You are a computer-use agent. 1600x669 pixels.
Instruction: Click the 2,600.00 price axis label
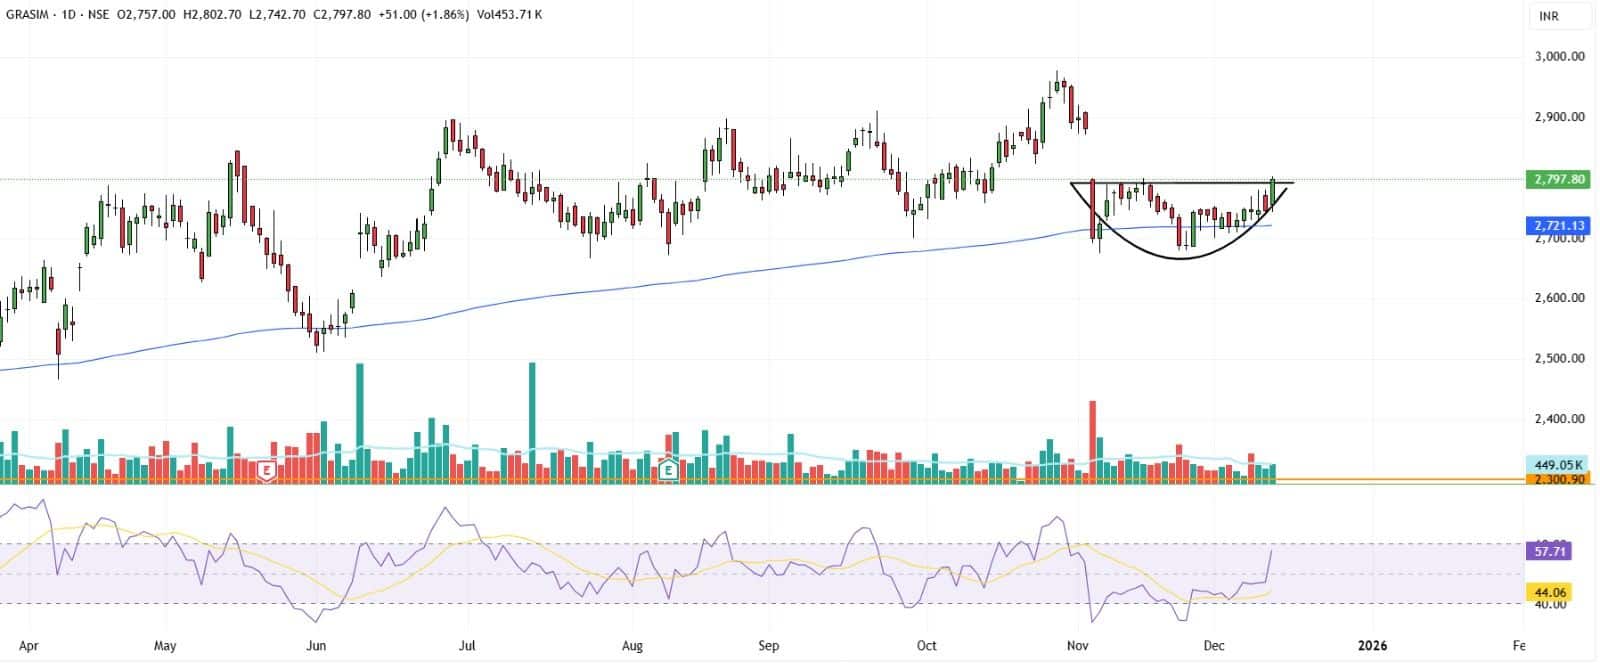(x=1559, y=298)
